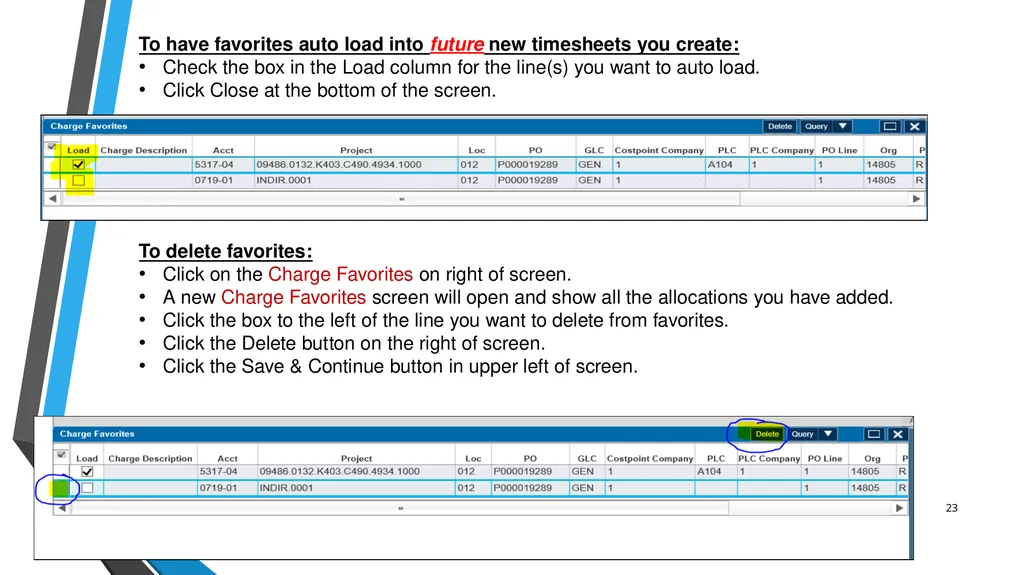The image size is (1024, 575).
Task: Select P000019289 PO cell in lower 0719-01 row
Action: [530, 487]
